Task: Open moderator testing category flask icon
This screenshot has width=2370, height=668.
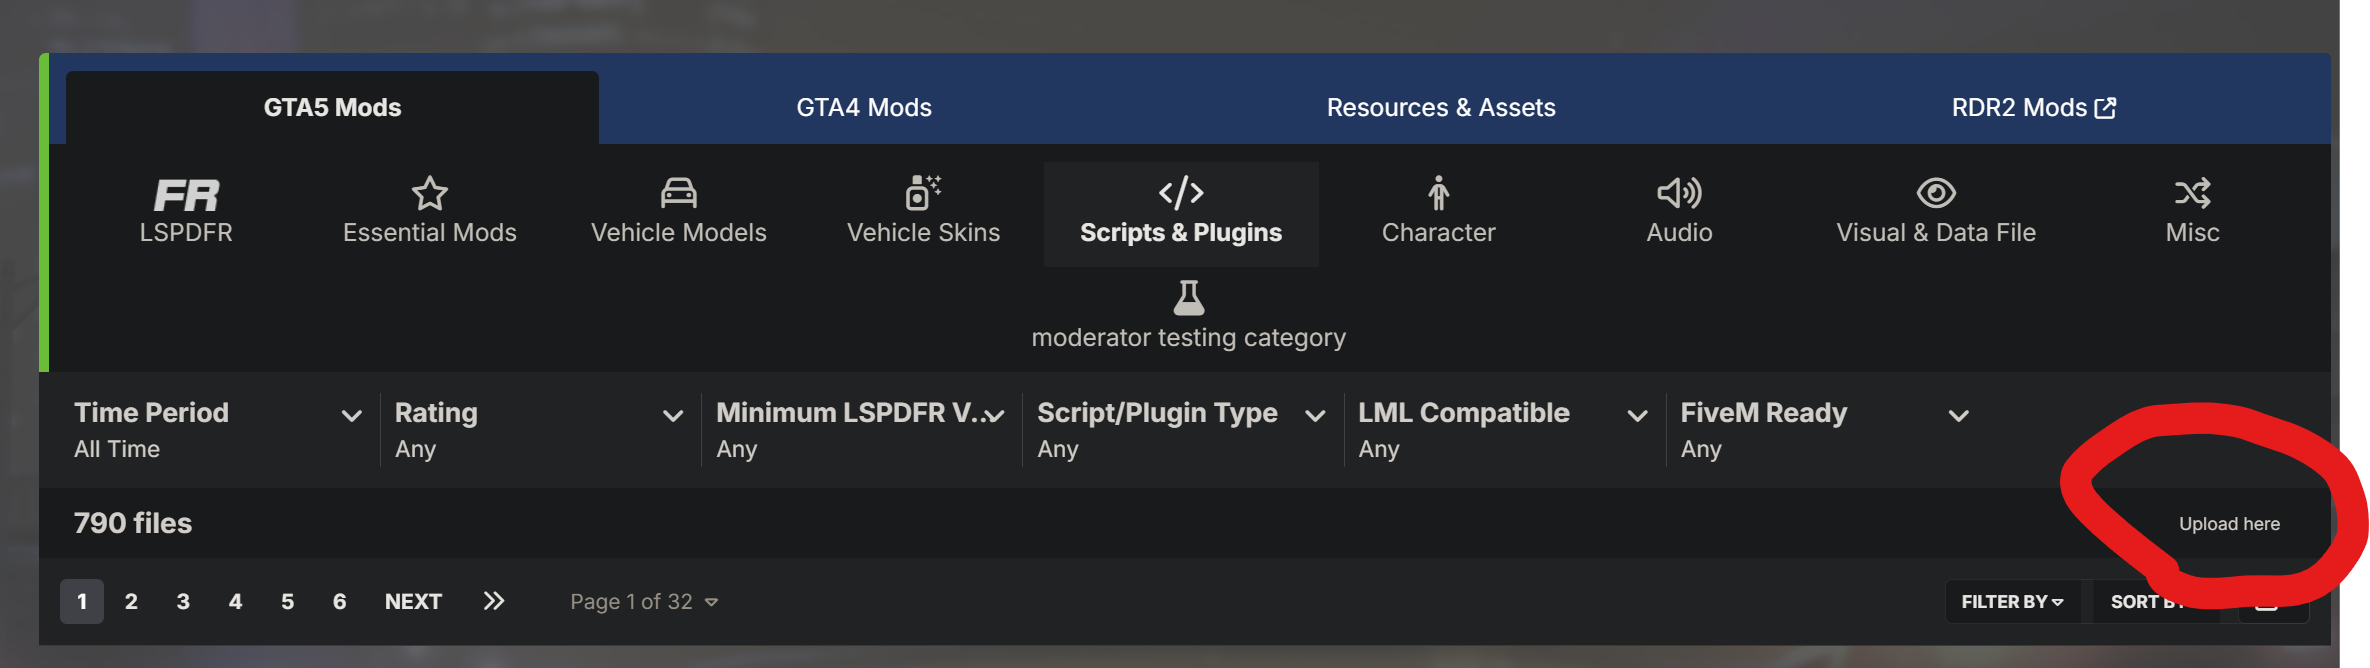Action: tap(1188, 297)
